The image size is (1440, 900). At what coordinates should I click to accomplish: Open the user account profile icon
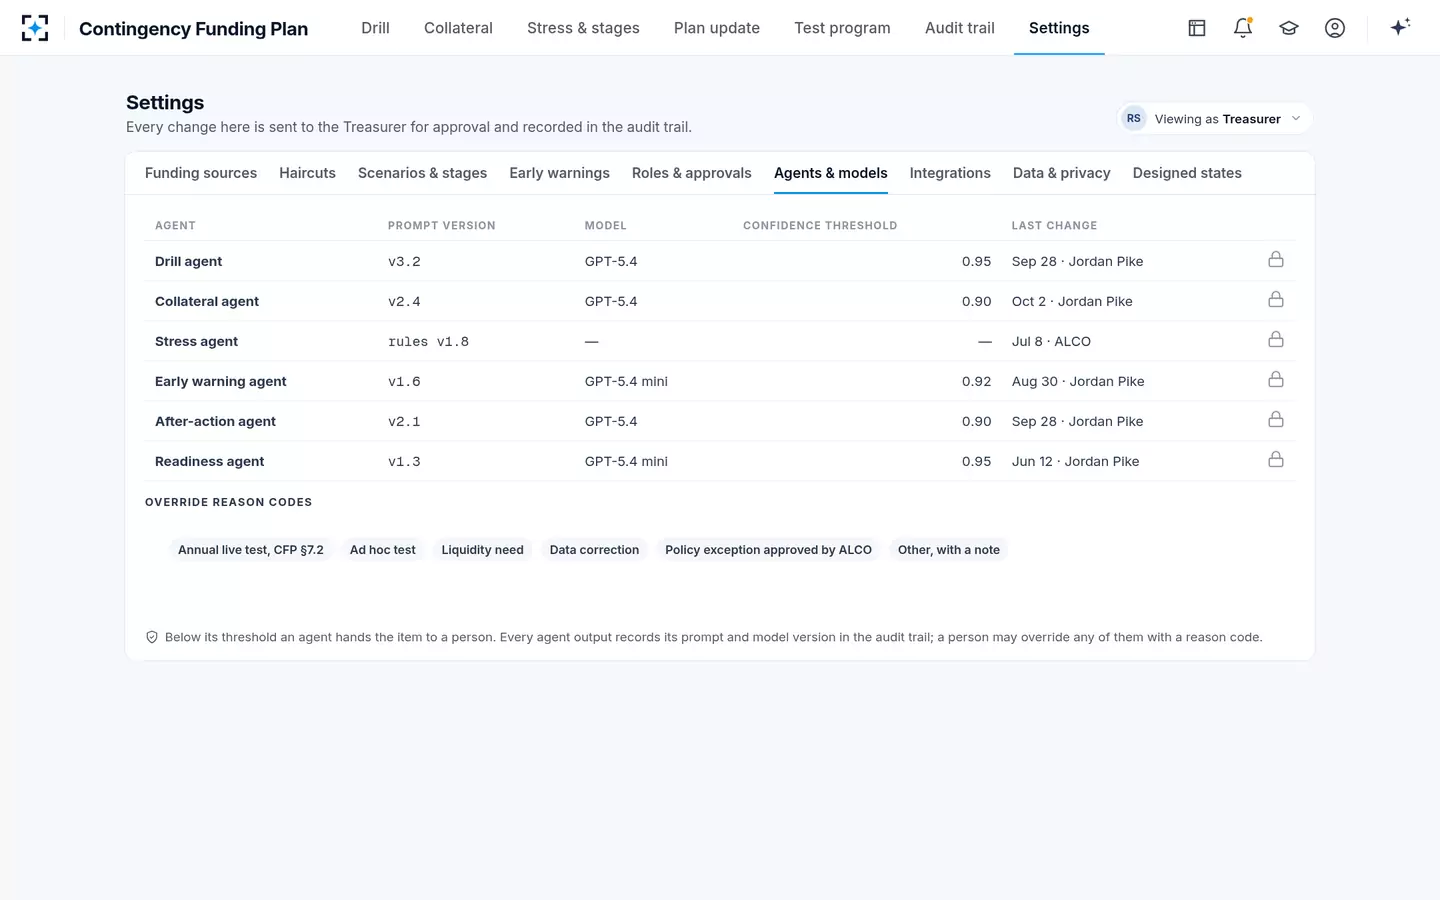click(1335, 28)
